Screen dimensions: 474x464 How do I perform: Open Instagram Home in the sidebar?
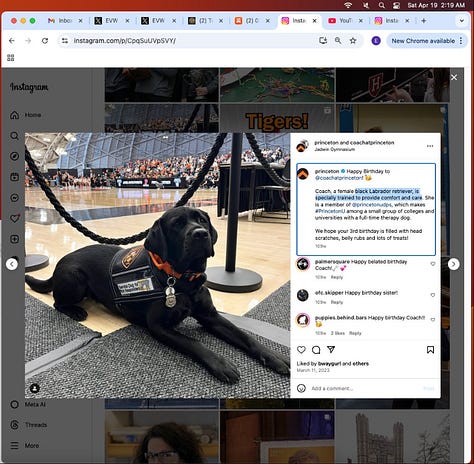pyautogui.click(x=25, y=115)
